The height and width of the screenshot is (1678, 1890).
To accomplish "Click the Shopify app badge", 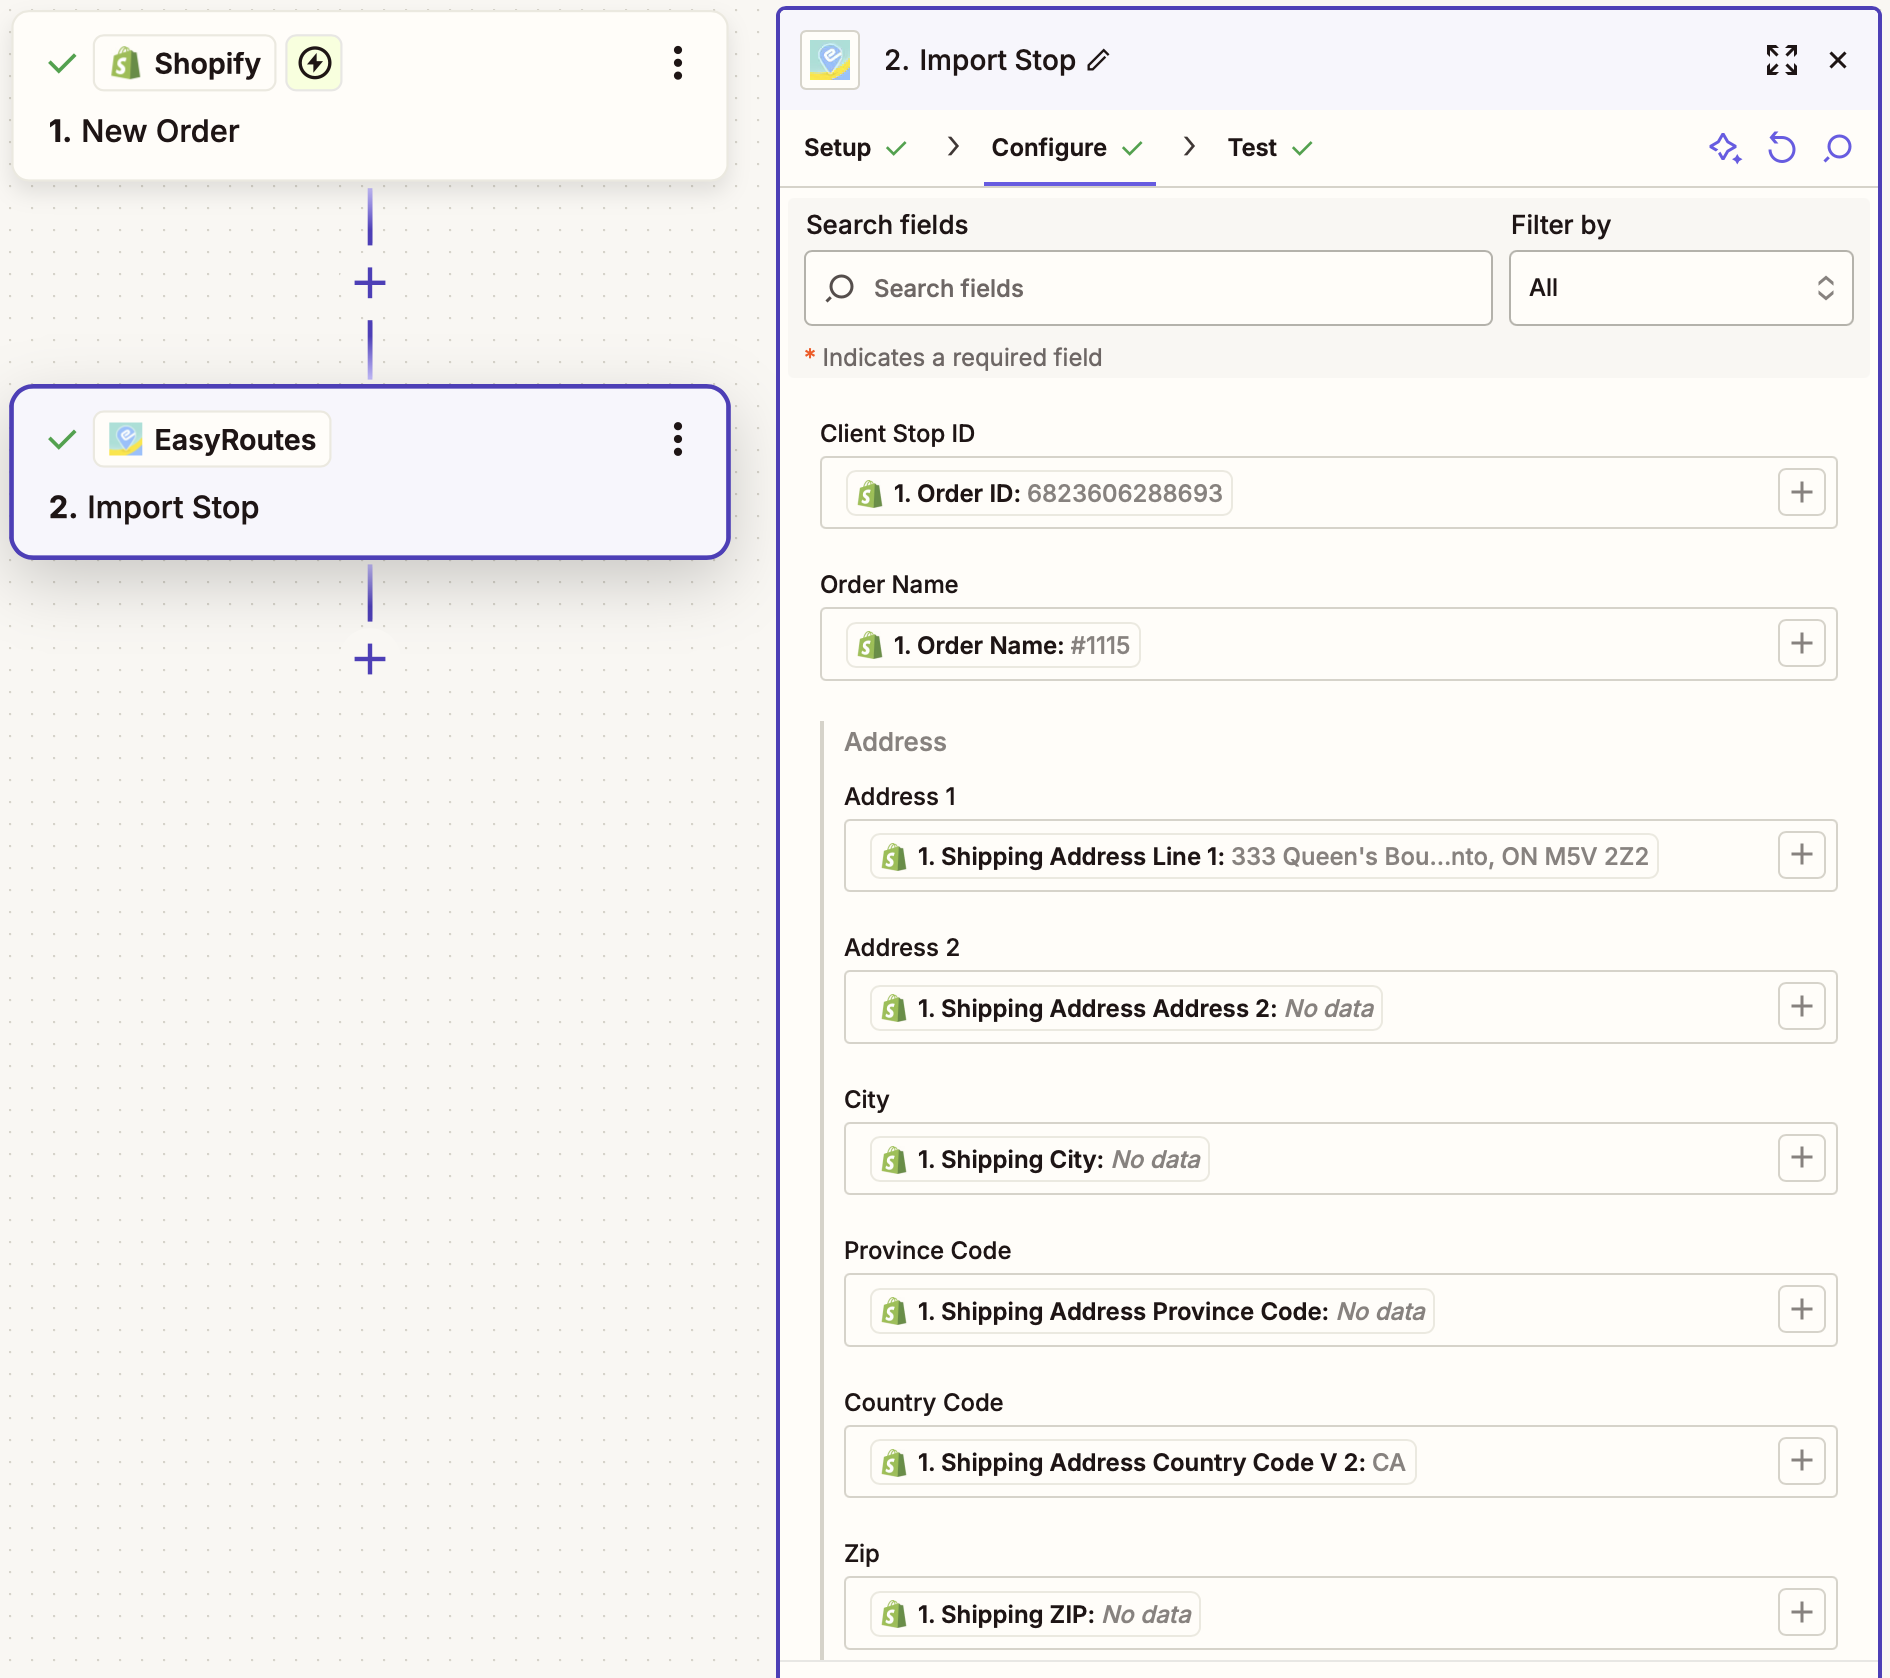I will click(x=185, y=63).
